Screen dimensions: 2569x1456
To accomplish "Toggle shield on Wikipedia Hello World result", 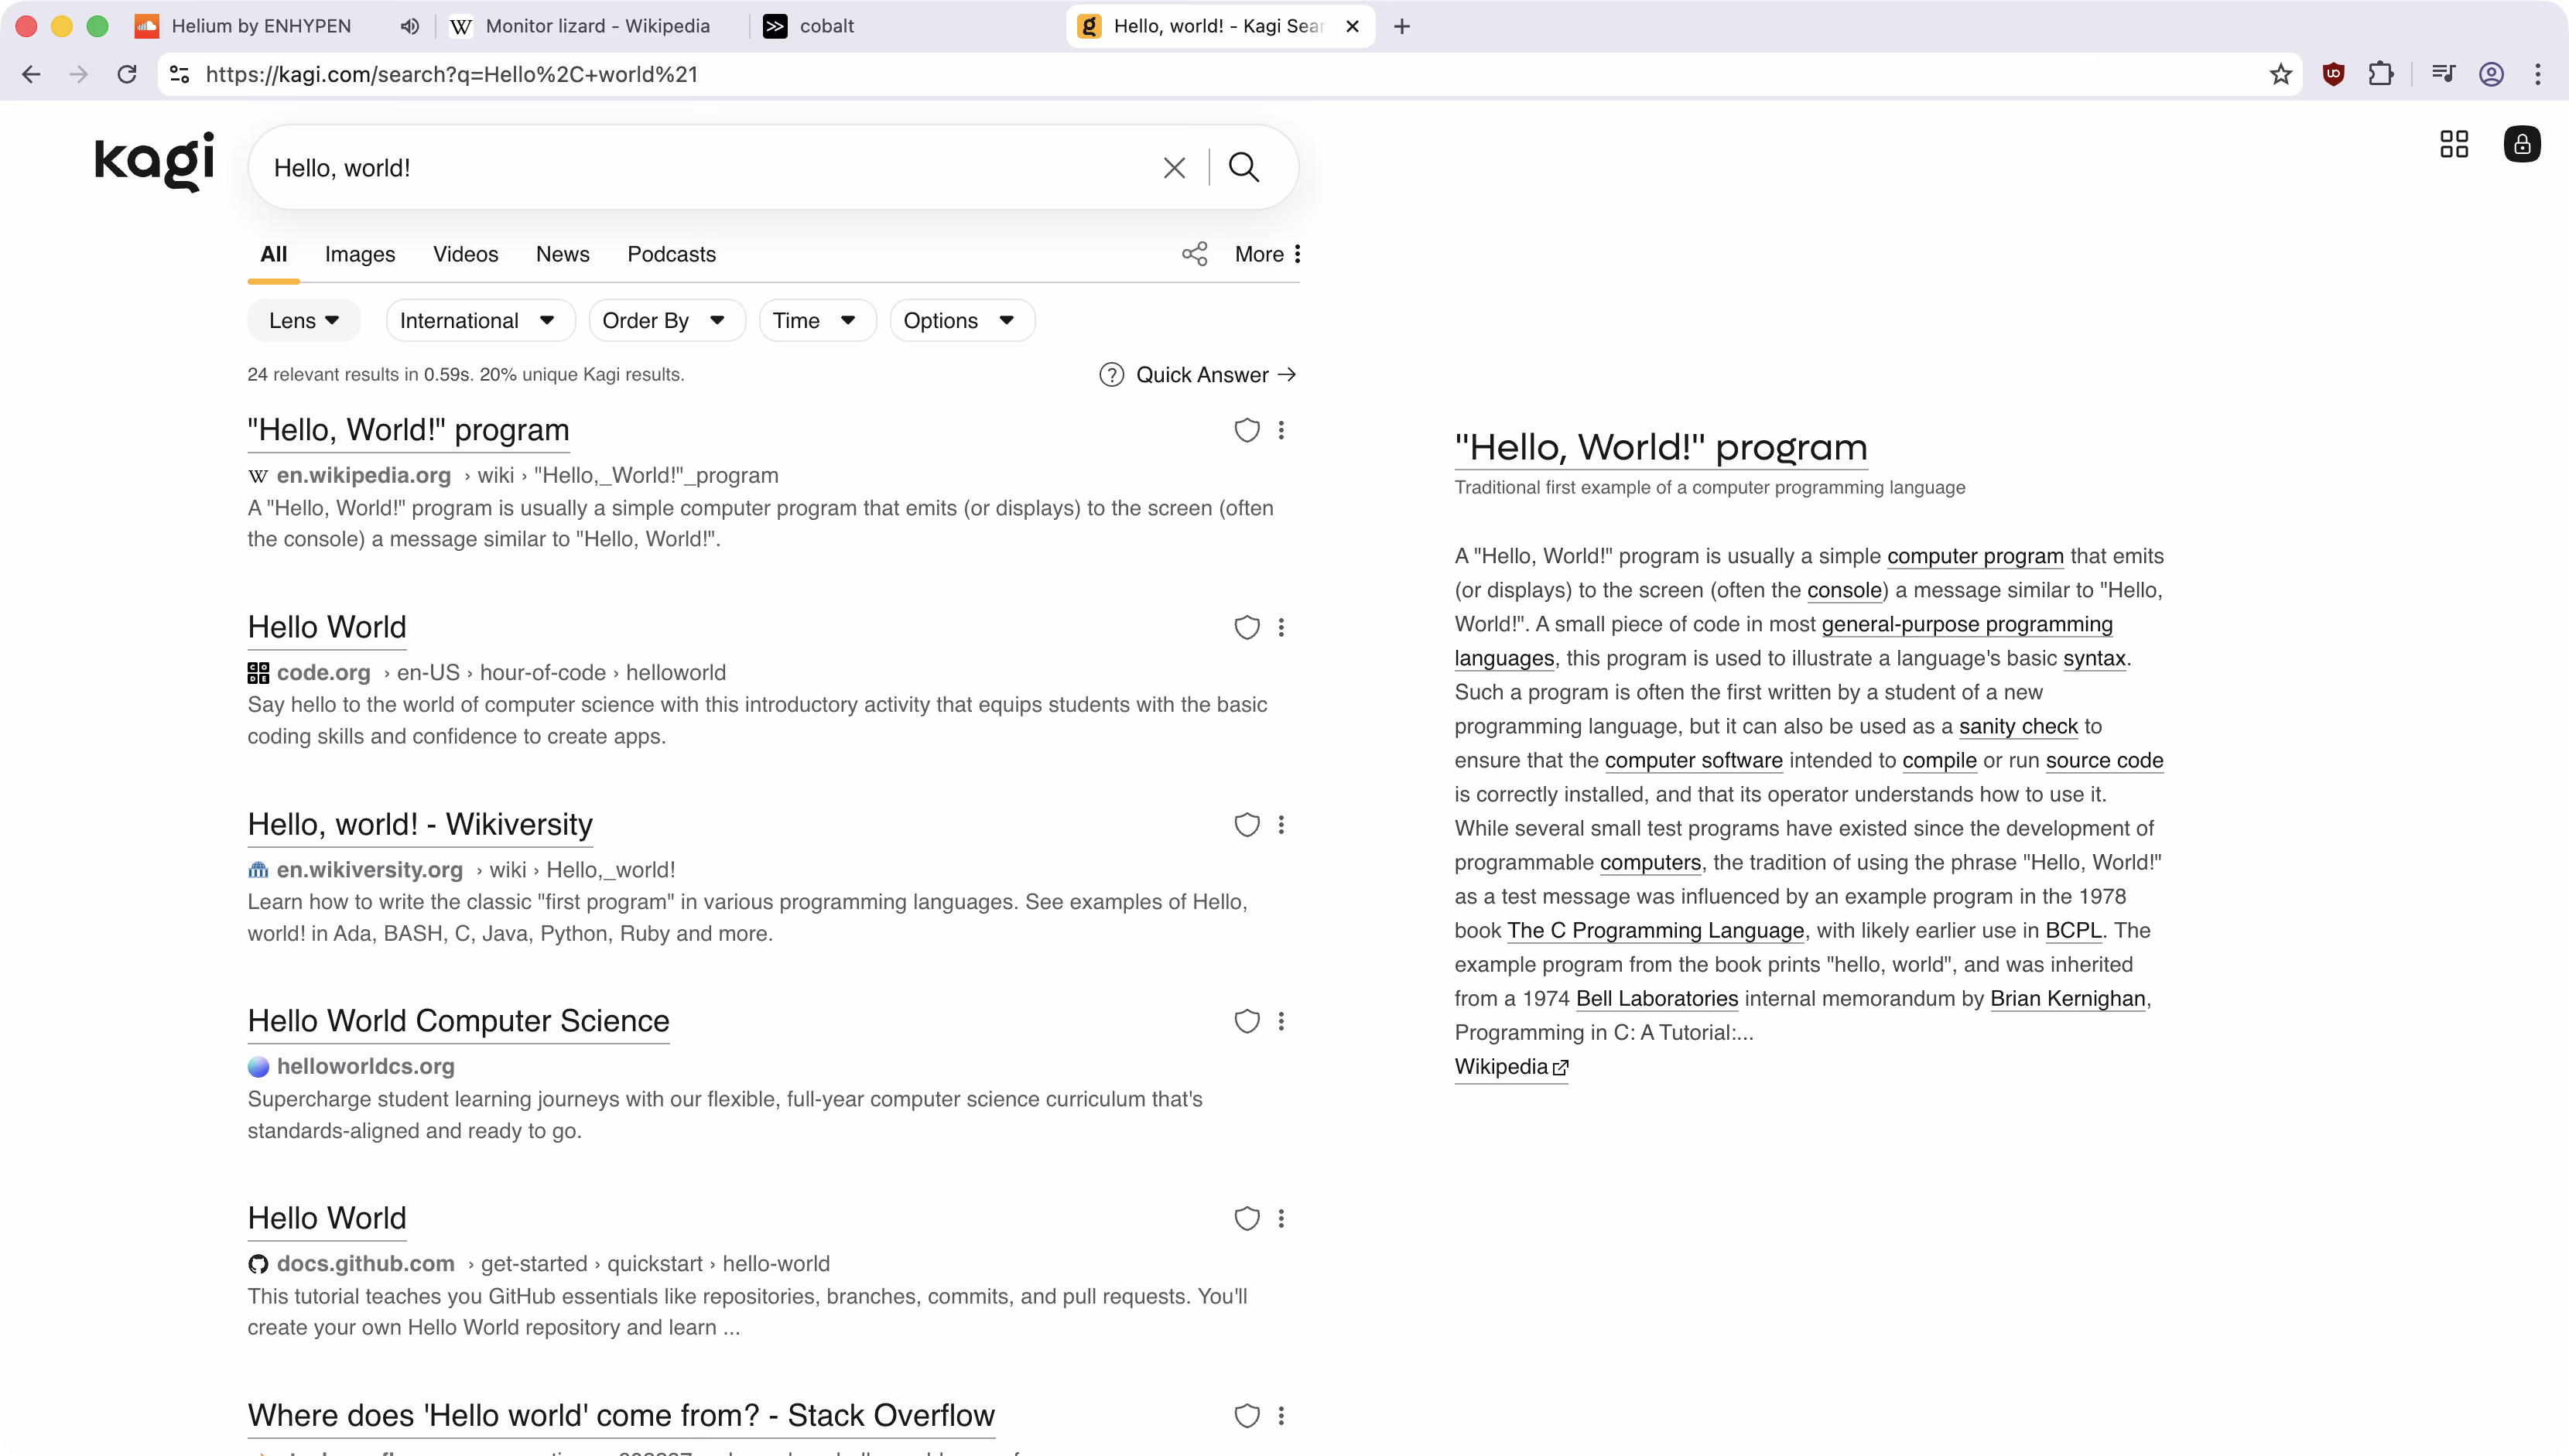I will [x=1246, y=430].
